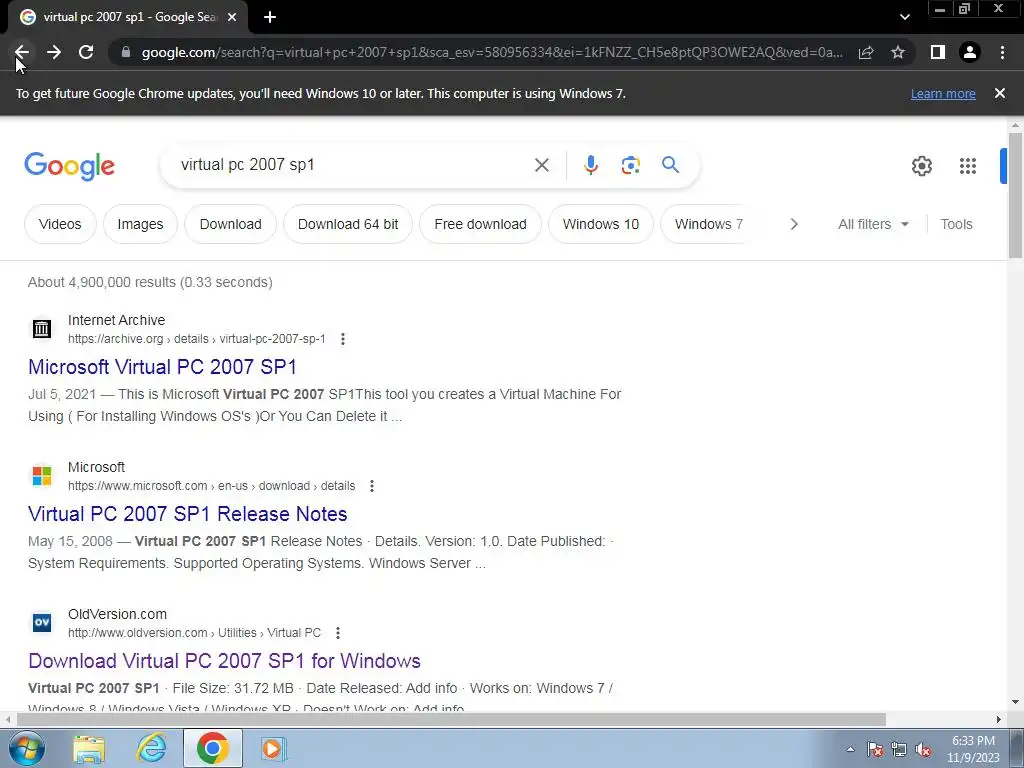Search by image with Google Lens icon
Viewport: 1024px width, 768px height.
[x=630, y=165]
